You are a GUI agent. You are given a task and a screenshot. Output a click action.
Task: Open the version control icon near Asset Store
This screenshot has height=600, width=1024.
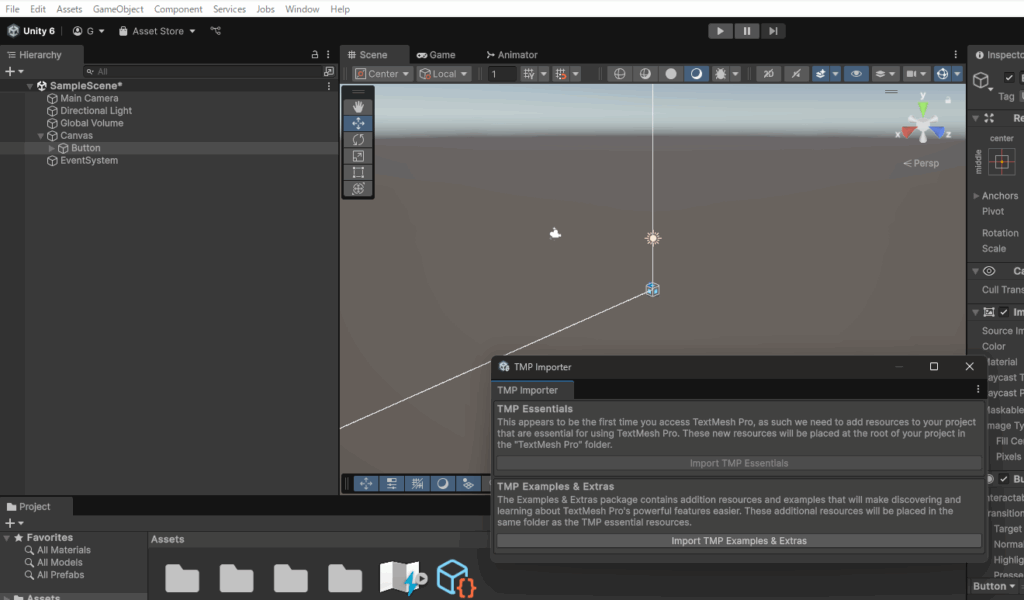[216, 31]
